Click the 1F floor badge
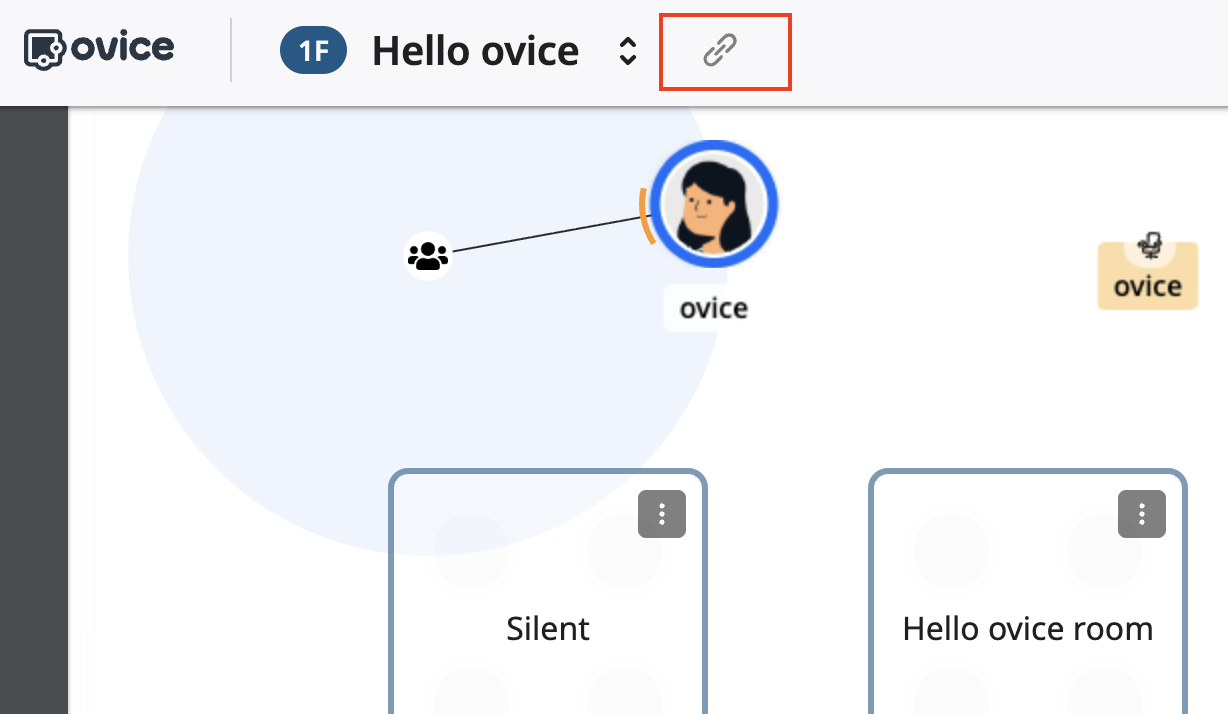 [313, 51]
